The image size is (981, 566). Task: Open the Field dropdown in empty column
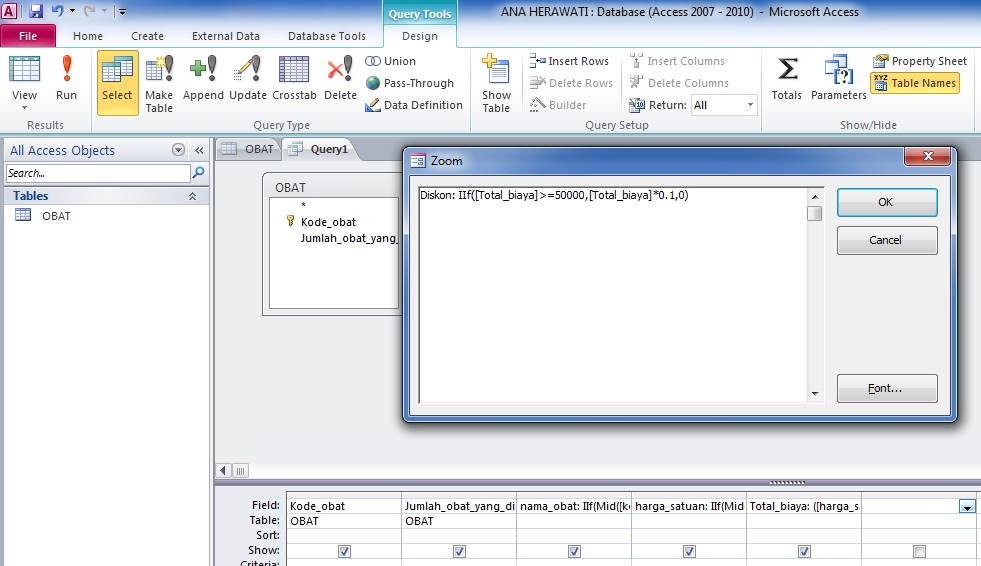coord(967,506)
